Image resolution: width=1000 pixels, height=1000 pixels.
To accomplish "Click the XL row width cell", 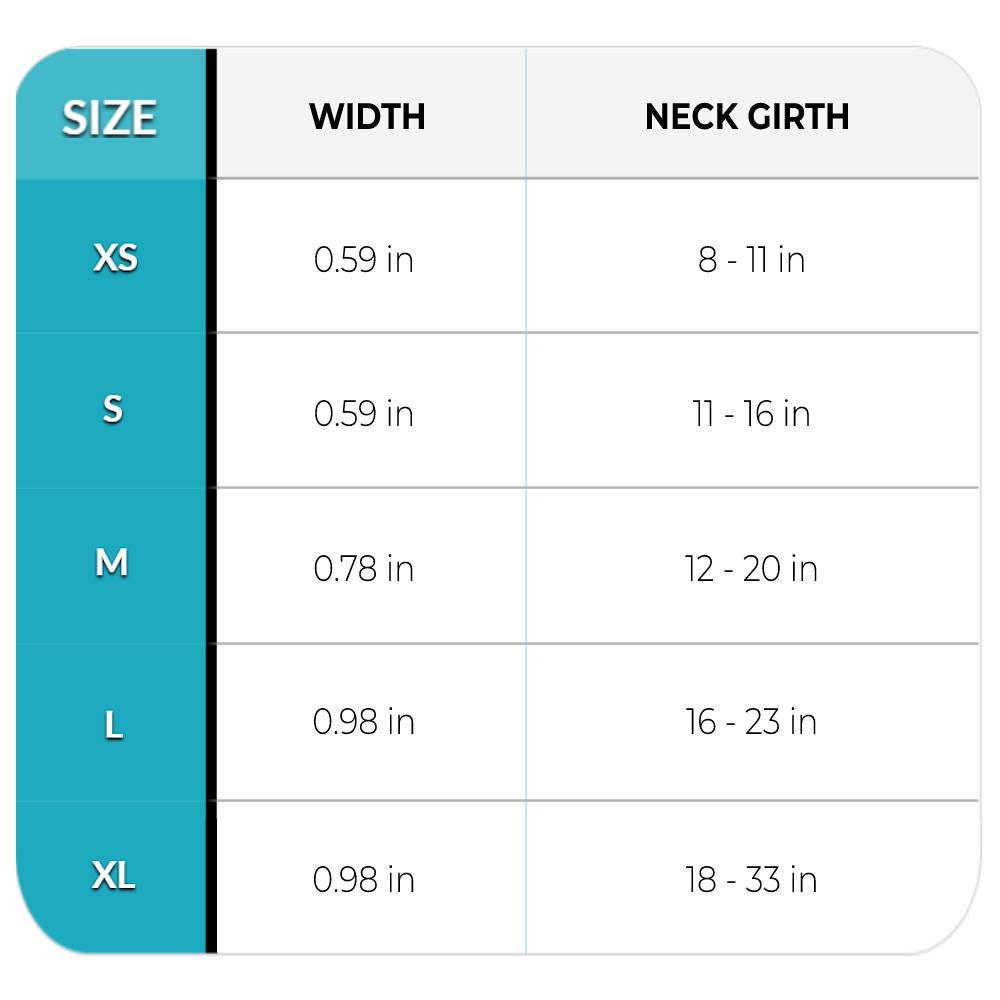I will (363, 879).
